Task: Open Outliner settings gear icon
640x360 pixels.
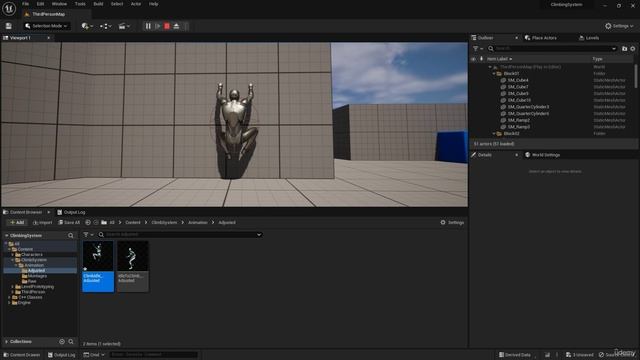Action: 633,49
